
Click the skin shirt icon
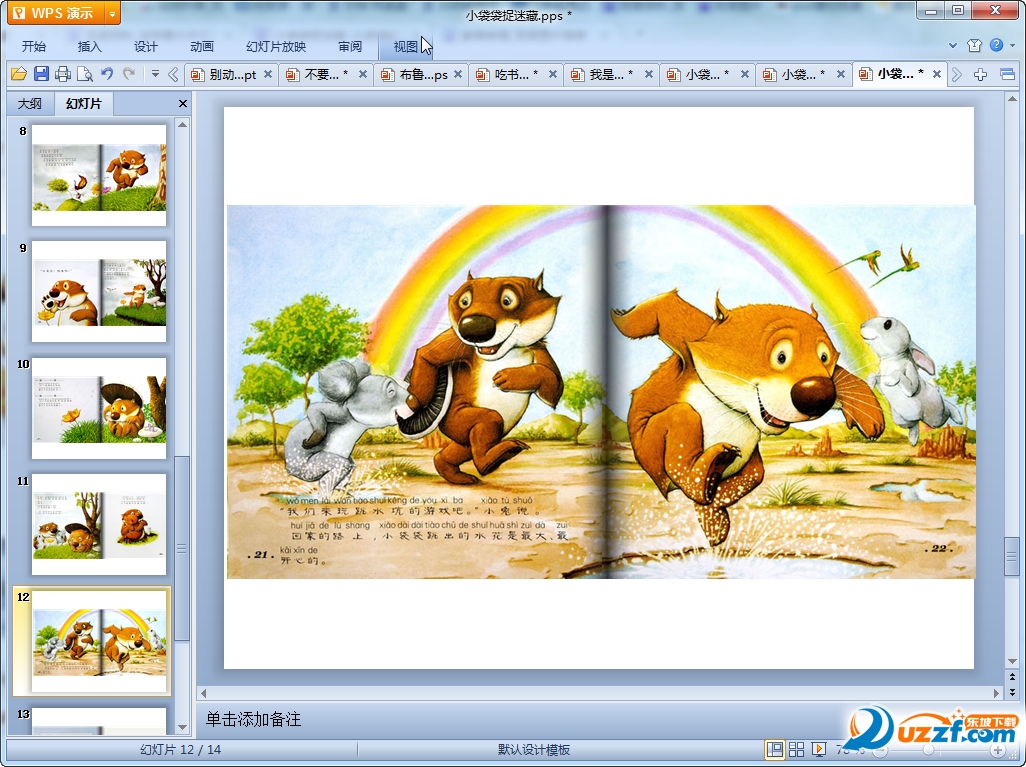coord(974,45)
